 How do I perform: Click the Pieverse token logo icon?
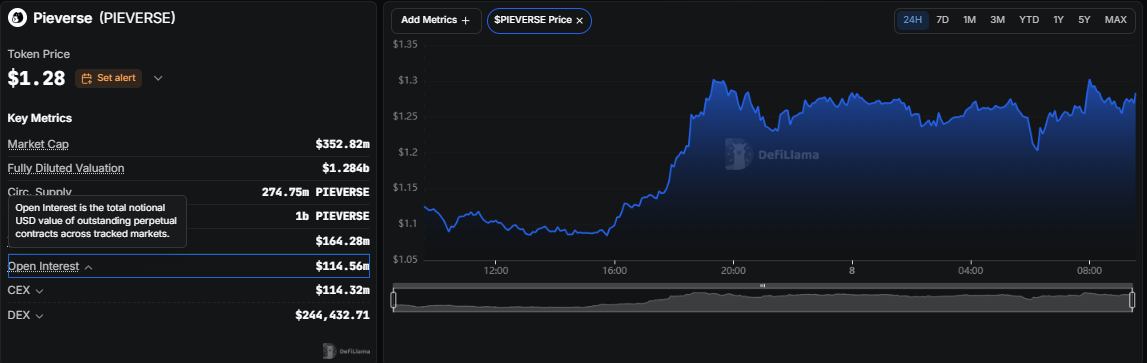tap(17, 18)
